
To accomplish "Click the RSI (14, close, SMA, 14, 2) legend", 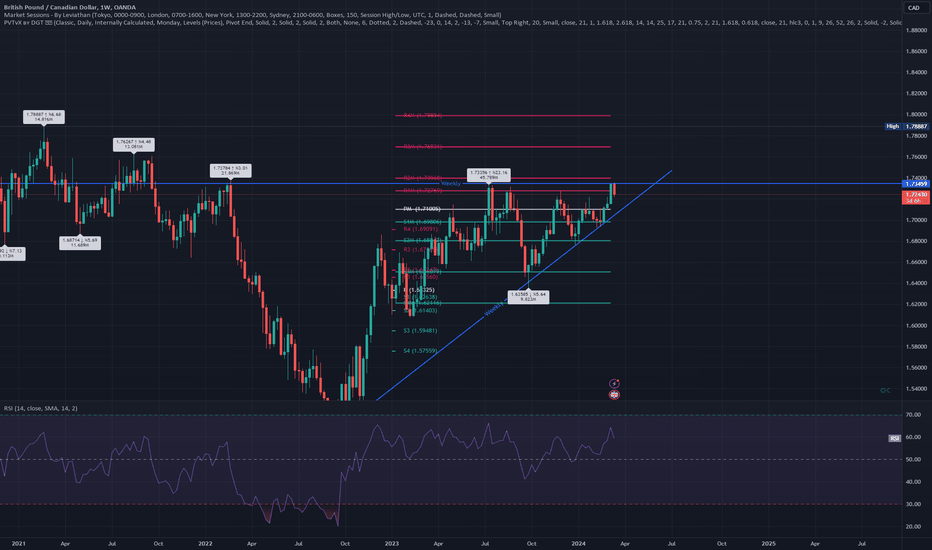I will point(40,408).
